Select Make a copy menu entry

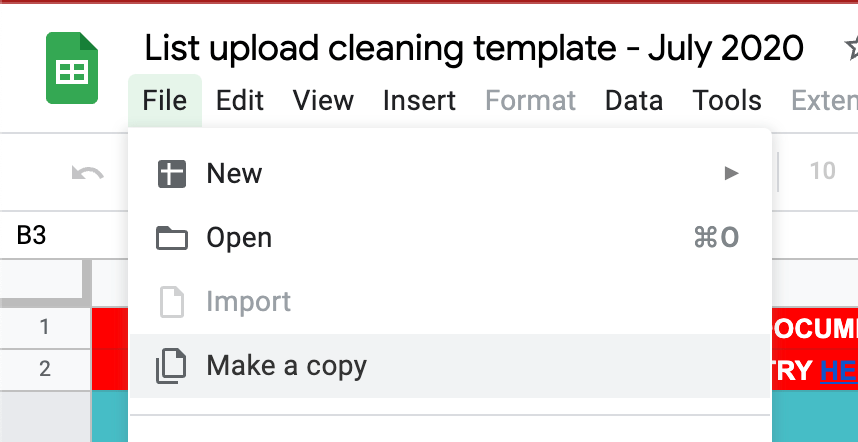click(x=287, y=366)
